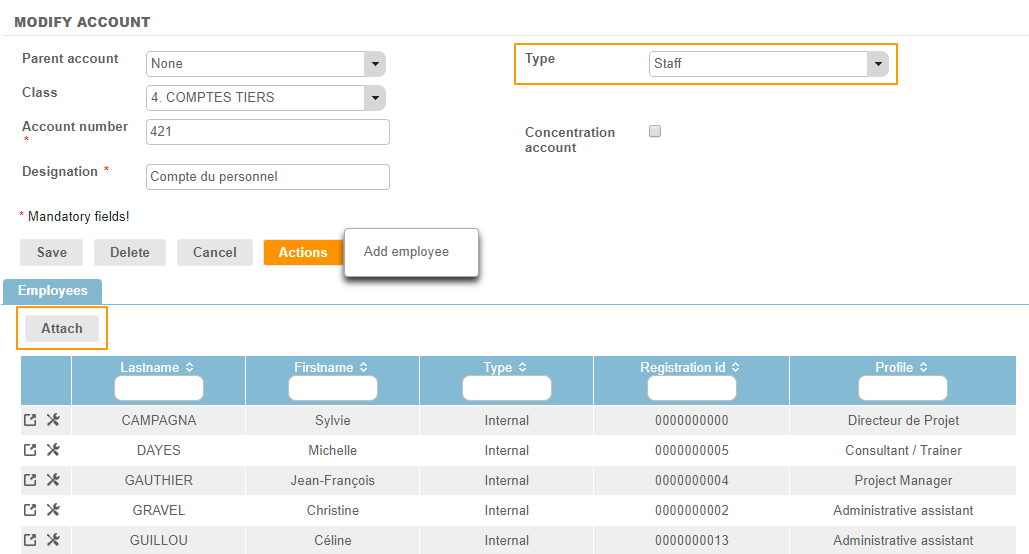Switch to the Employees tab
Screen dimensions: 1029x554
click(52, 291)
